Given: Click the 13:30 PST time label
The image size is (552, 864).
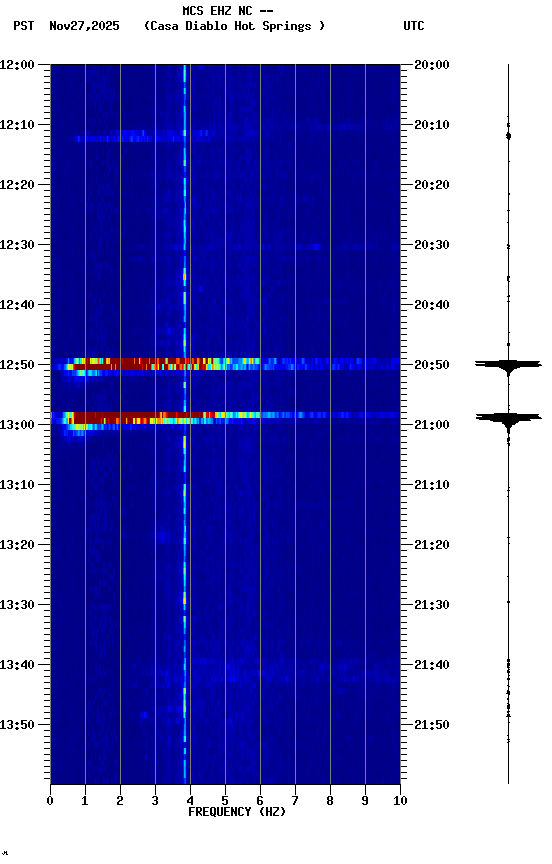Looking at the screenshot, I should click(17, 605).
